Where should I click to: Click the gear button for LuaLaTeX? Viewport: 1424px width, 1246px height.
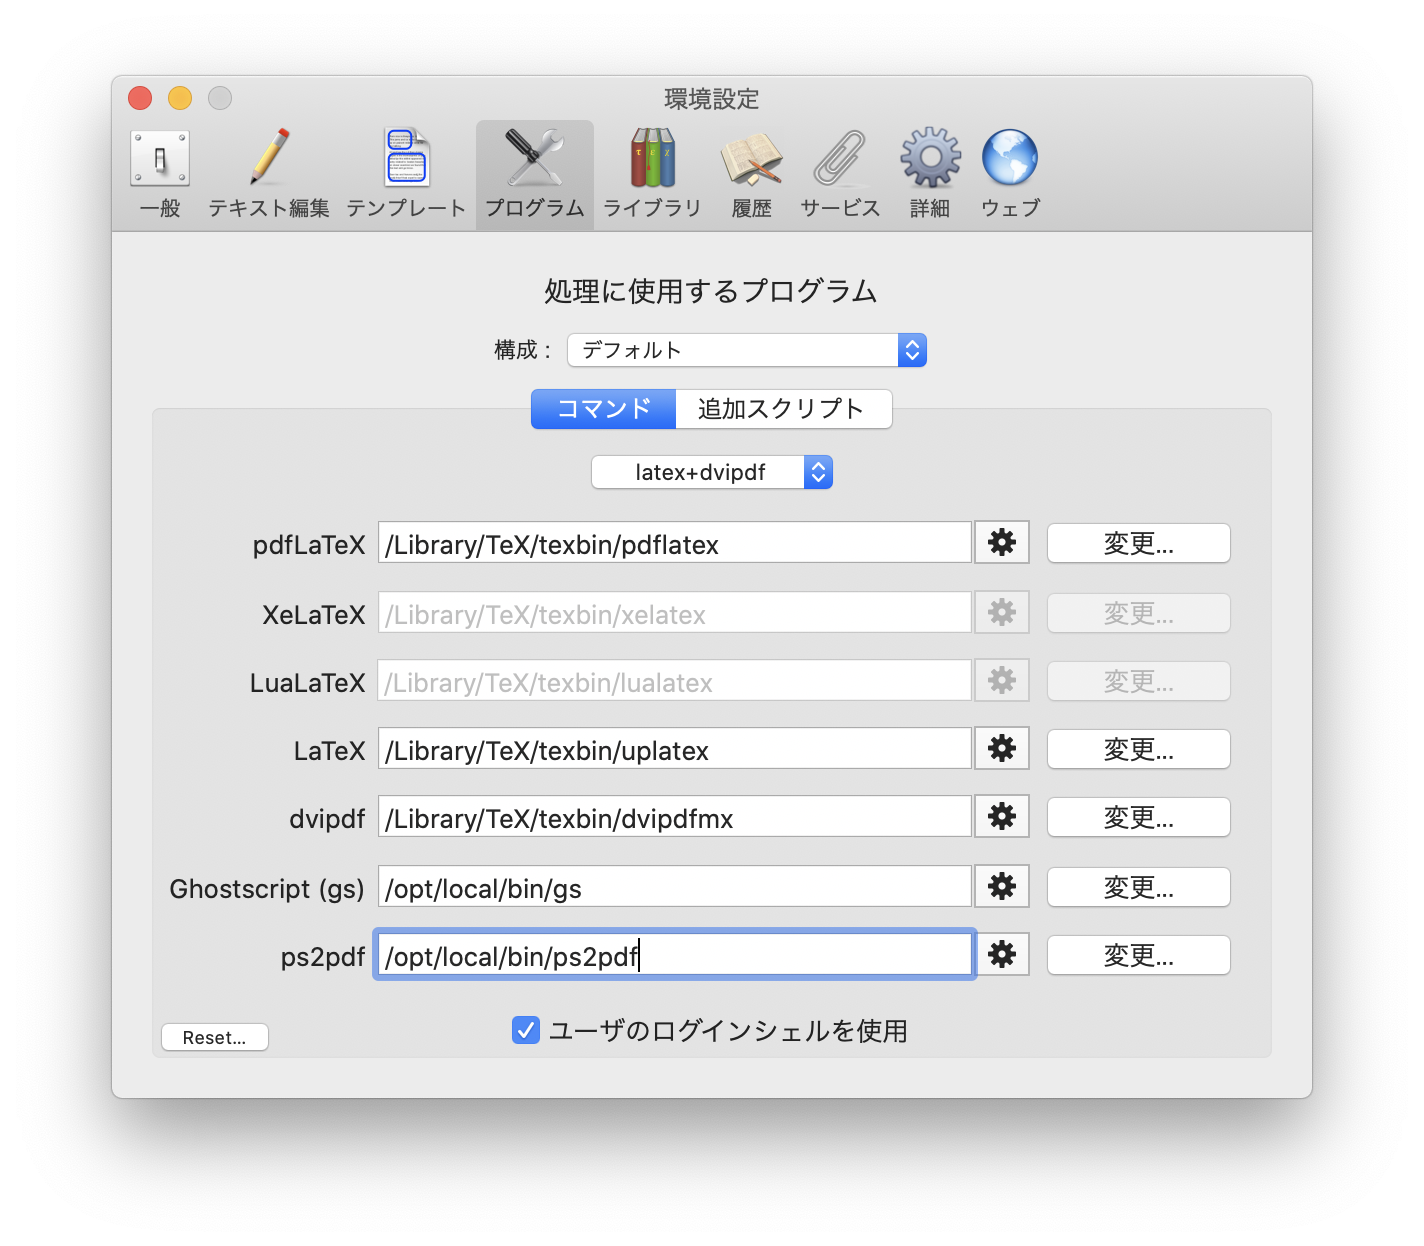(x=1002, y=680)
